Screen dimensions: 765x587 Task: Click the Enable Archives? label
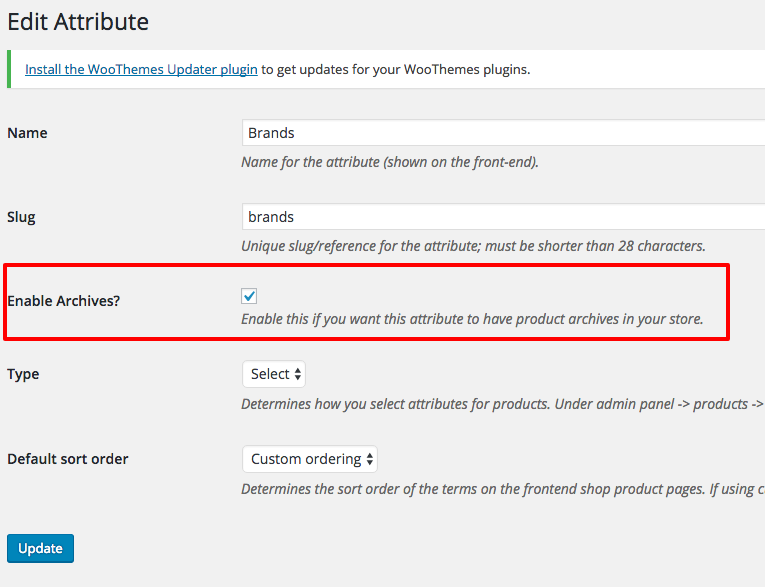pyautogui.click(x=63, y=301)
